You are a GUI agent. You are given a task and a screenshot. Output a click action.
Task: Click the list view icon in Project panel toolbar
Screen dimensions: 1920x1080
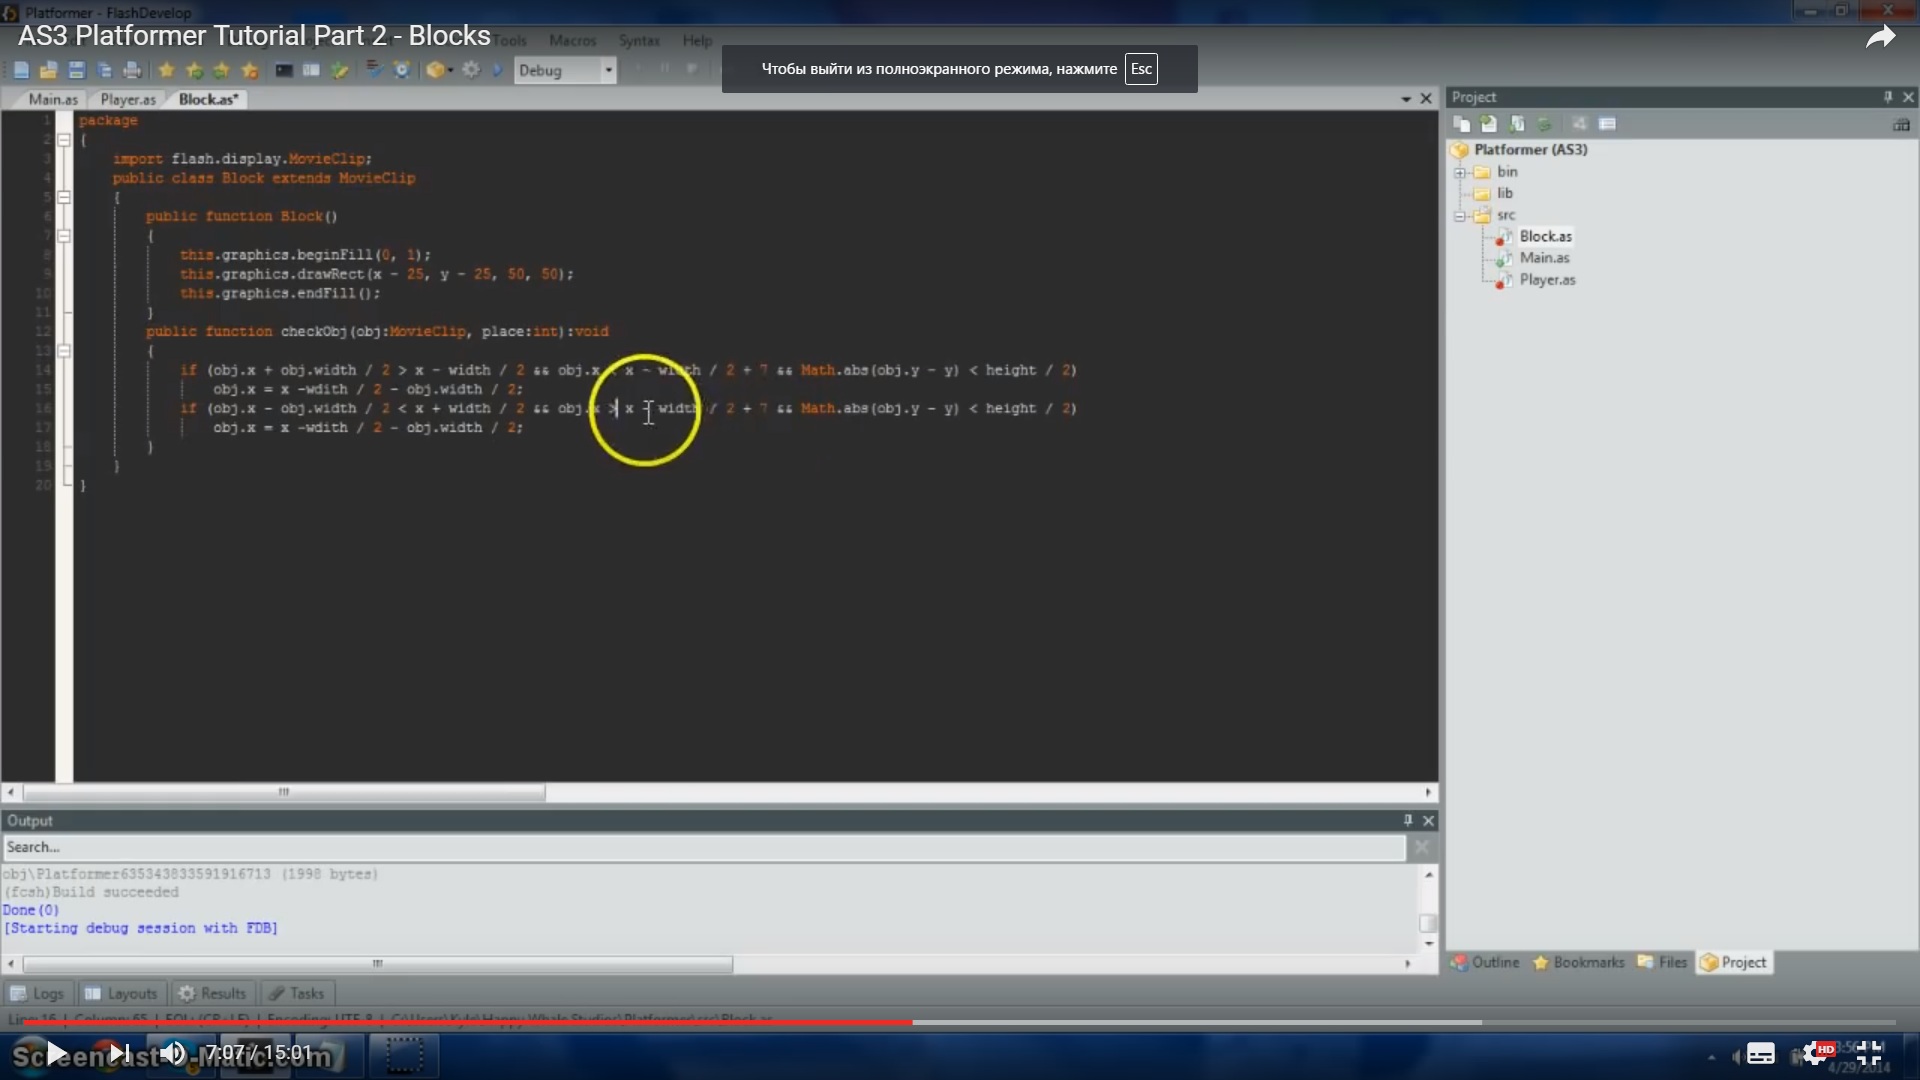pos(1607,124)
